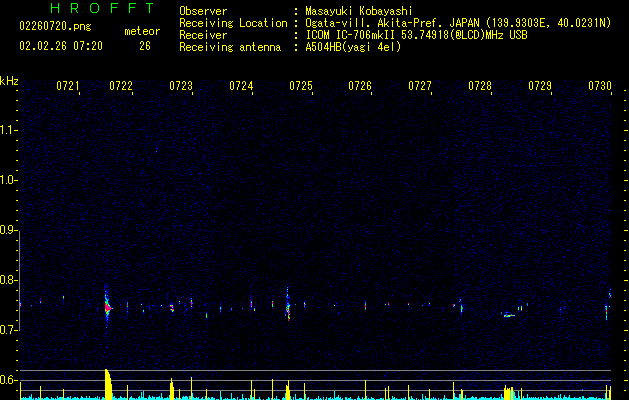Click the 0722 time marker
This screenshot has width=629, height=400.
click(121, 86)
